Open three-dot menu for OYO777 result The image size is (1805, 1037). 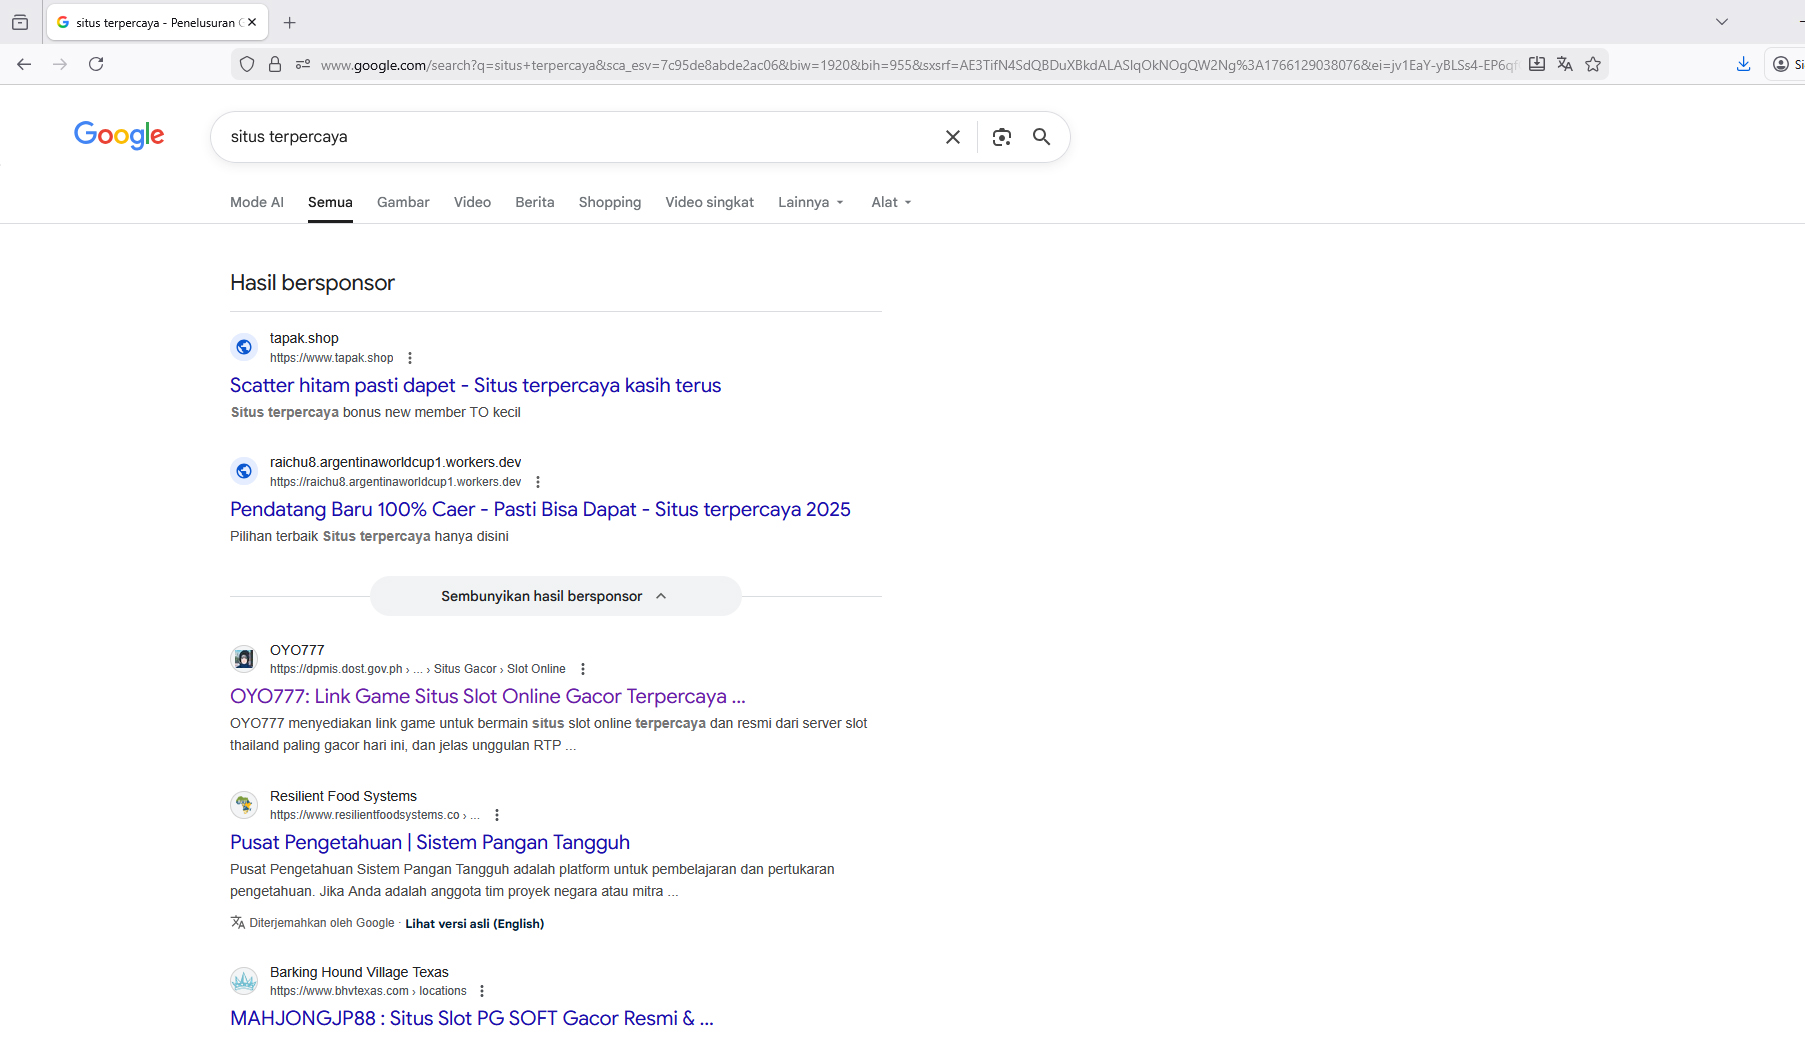pos(583,669)
